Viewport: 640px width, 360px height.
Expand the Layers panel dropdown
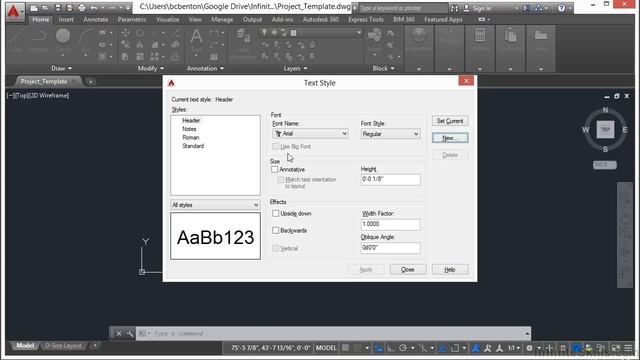point(296,69)
